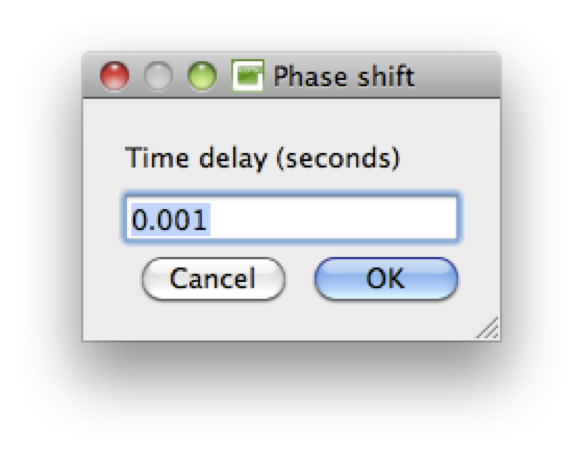Click the green zoom window button
The width and height of the screenshot is (584, 455).
click(x=202, y=76)
